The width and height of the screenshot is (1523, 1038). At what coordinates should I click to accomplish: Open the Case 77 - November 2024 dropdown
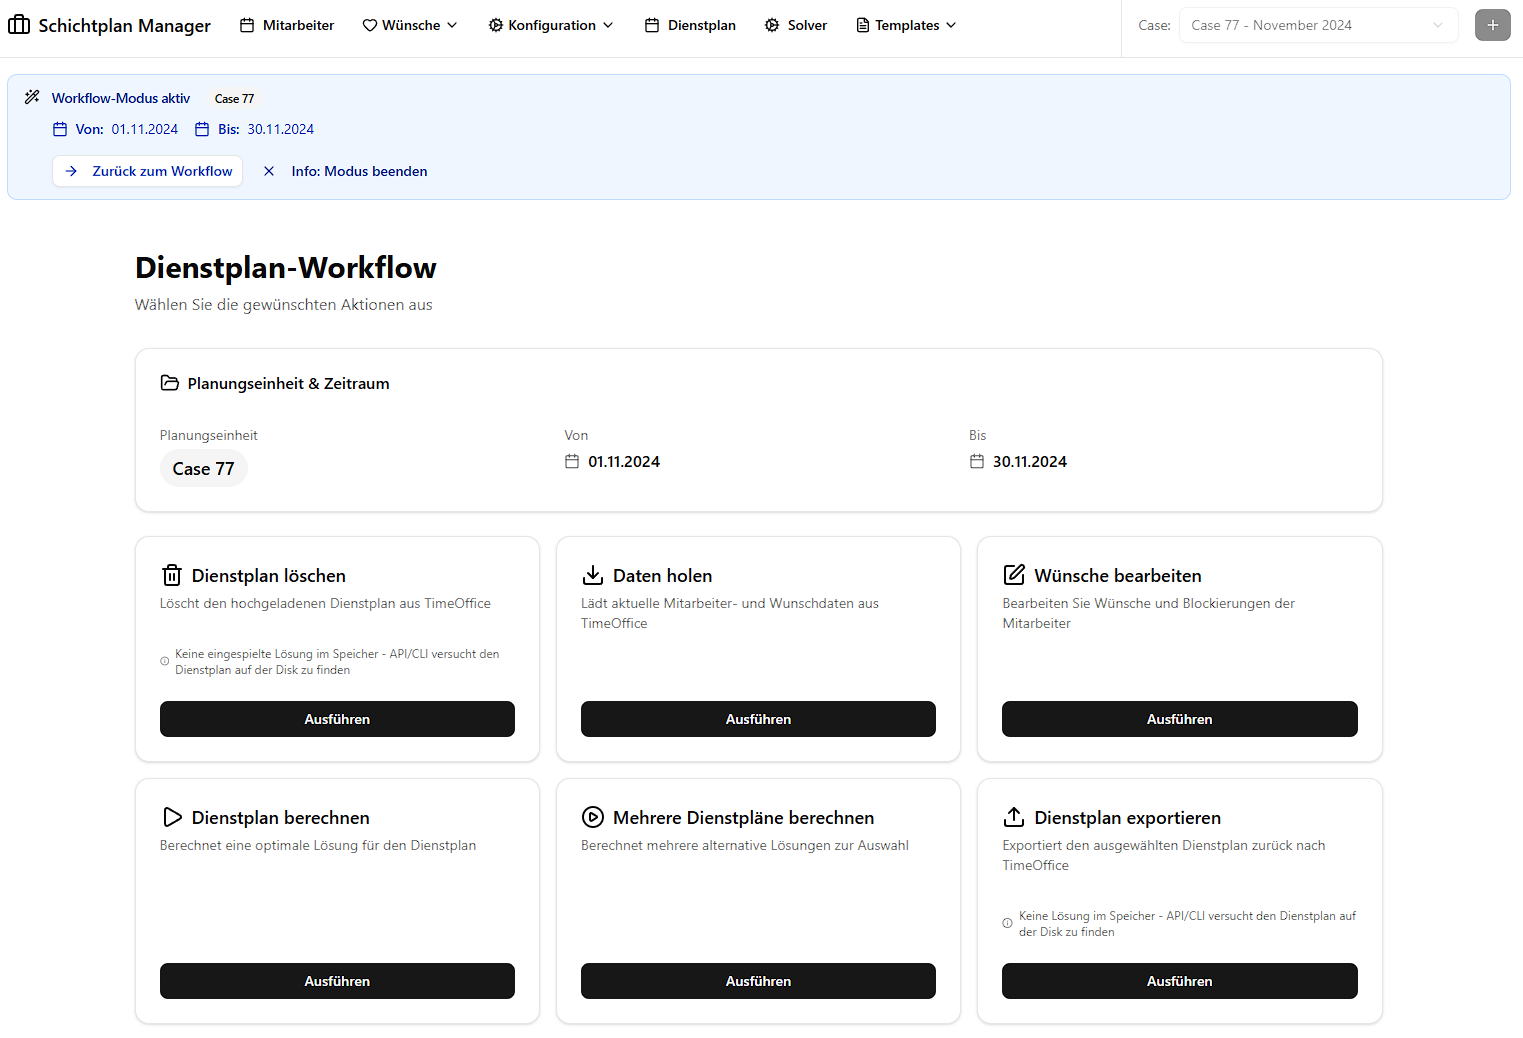point(1317,25)
